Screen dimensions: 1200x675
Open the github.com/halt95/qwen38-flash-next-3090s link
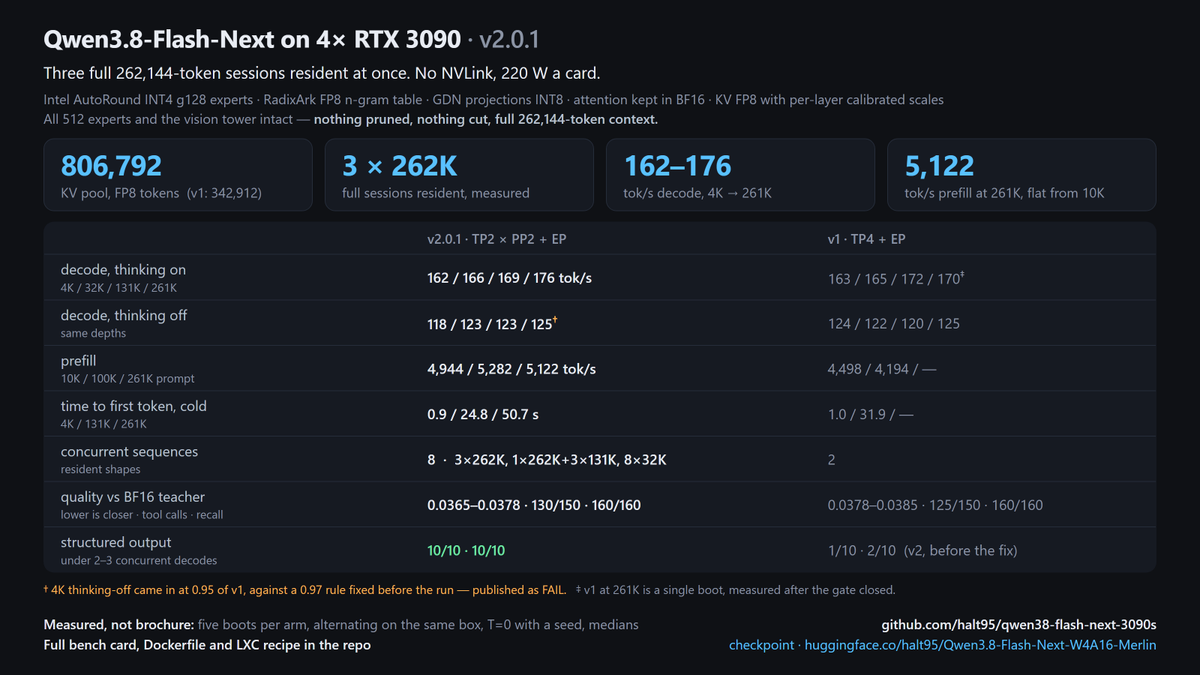[1018, 624]
